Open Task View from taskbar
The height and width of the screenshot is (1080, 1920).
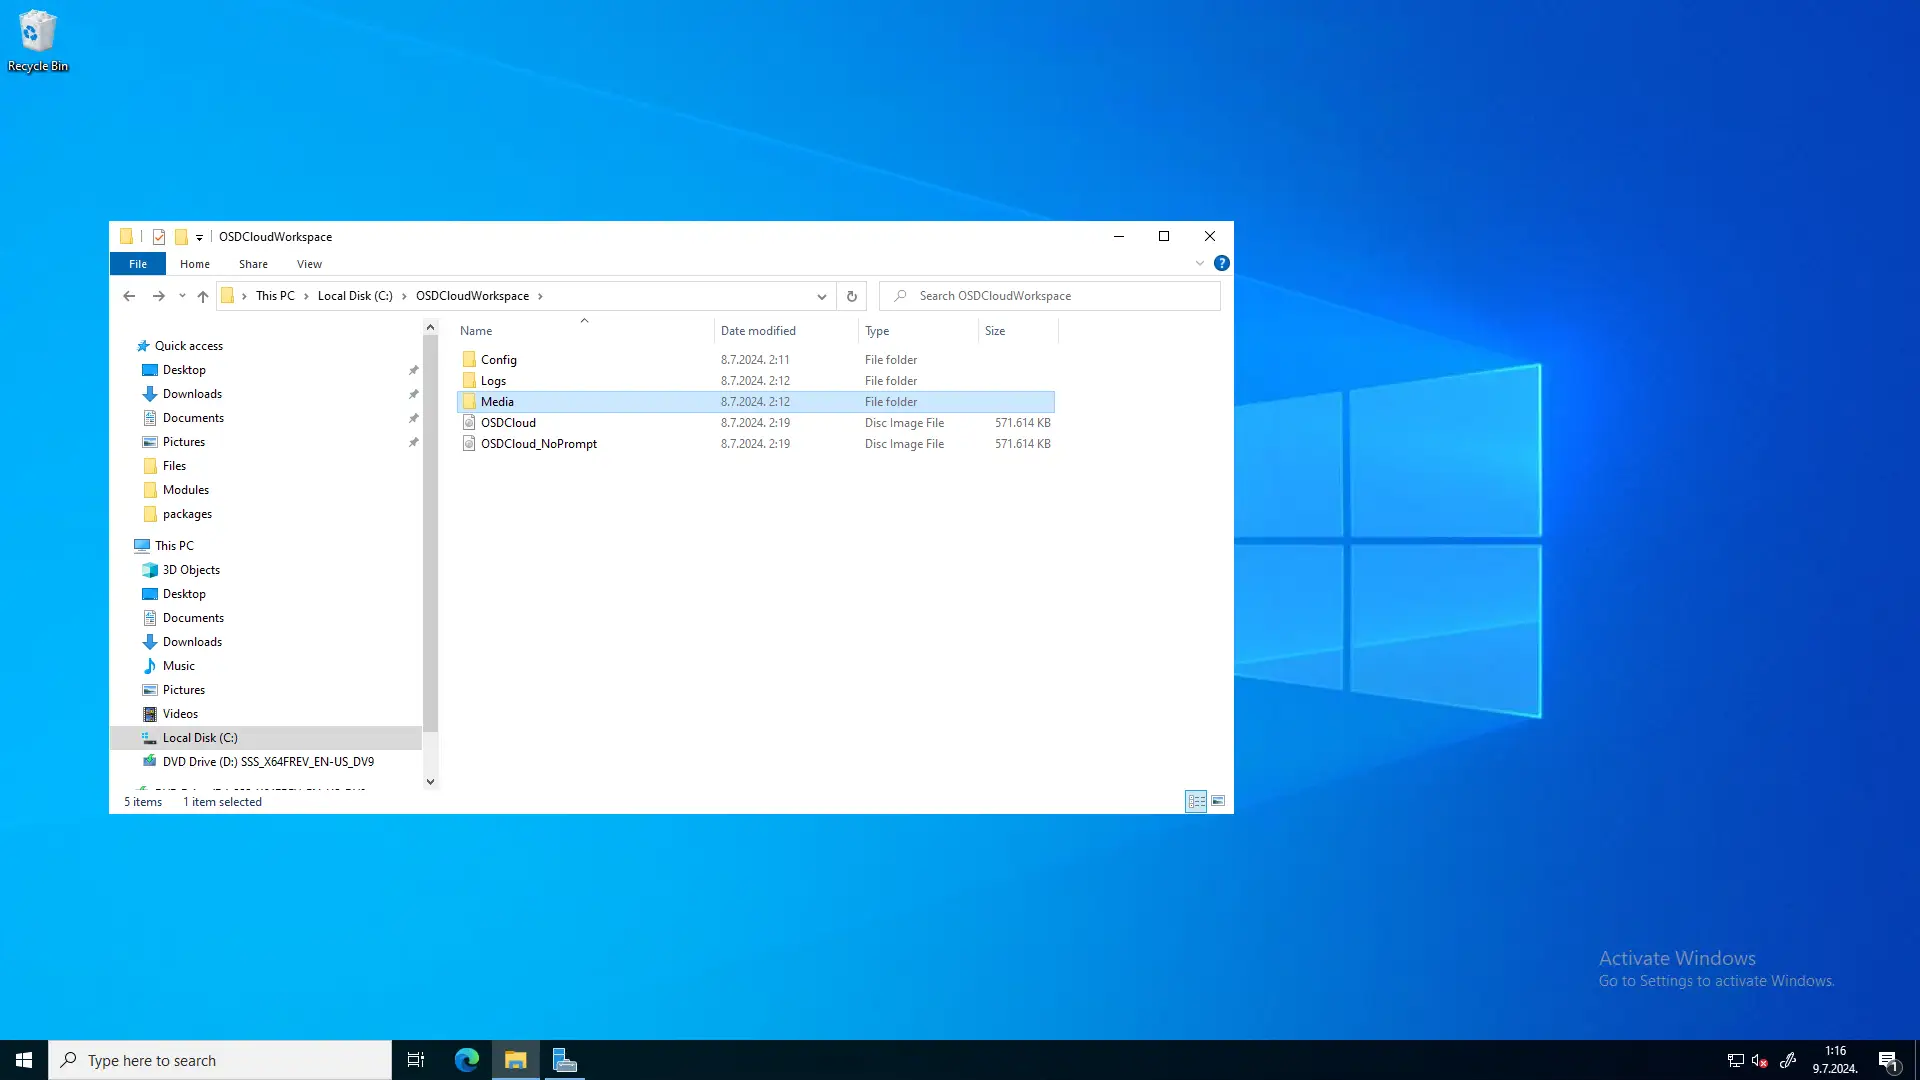416,1060
